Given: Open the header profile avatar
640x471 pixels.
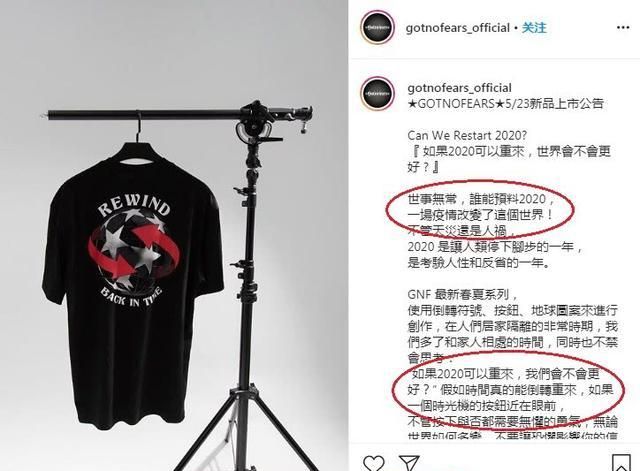Looking at the screenshot, I should click(x=378, y=28).
